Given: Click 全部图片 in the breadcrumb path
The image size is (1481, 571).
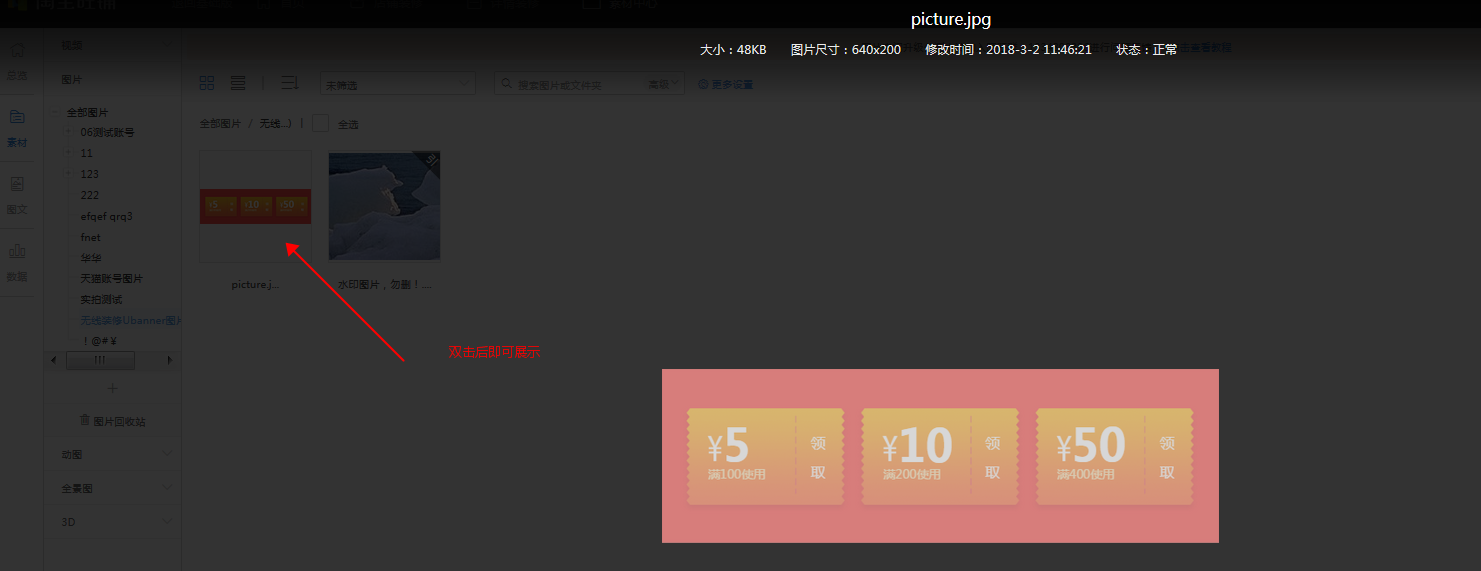Looking at the screenshot, I should coord(220,124).
